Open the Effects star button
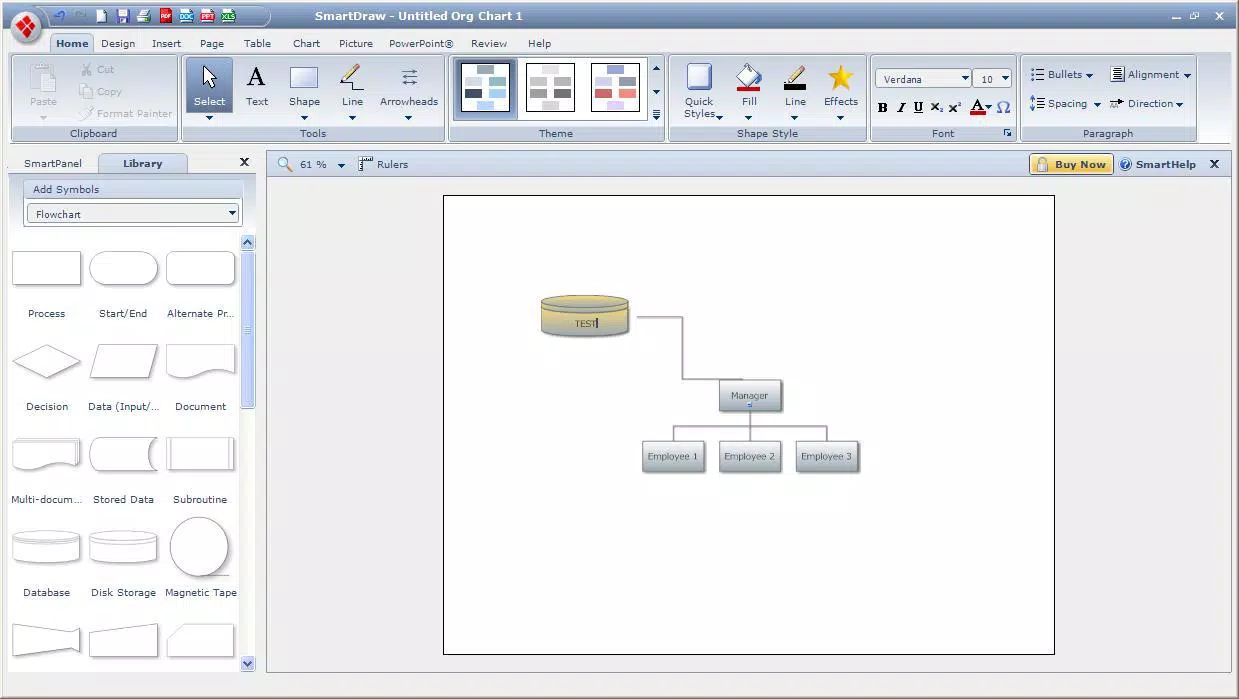Screen dimensions: 1239x699 841,86
